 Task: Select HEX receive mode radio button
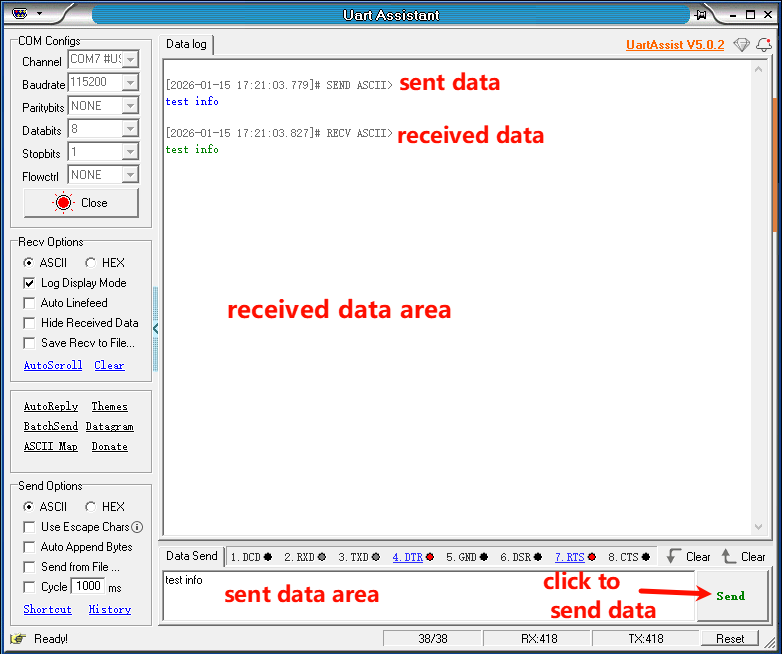point(90,262)
